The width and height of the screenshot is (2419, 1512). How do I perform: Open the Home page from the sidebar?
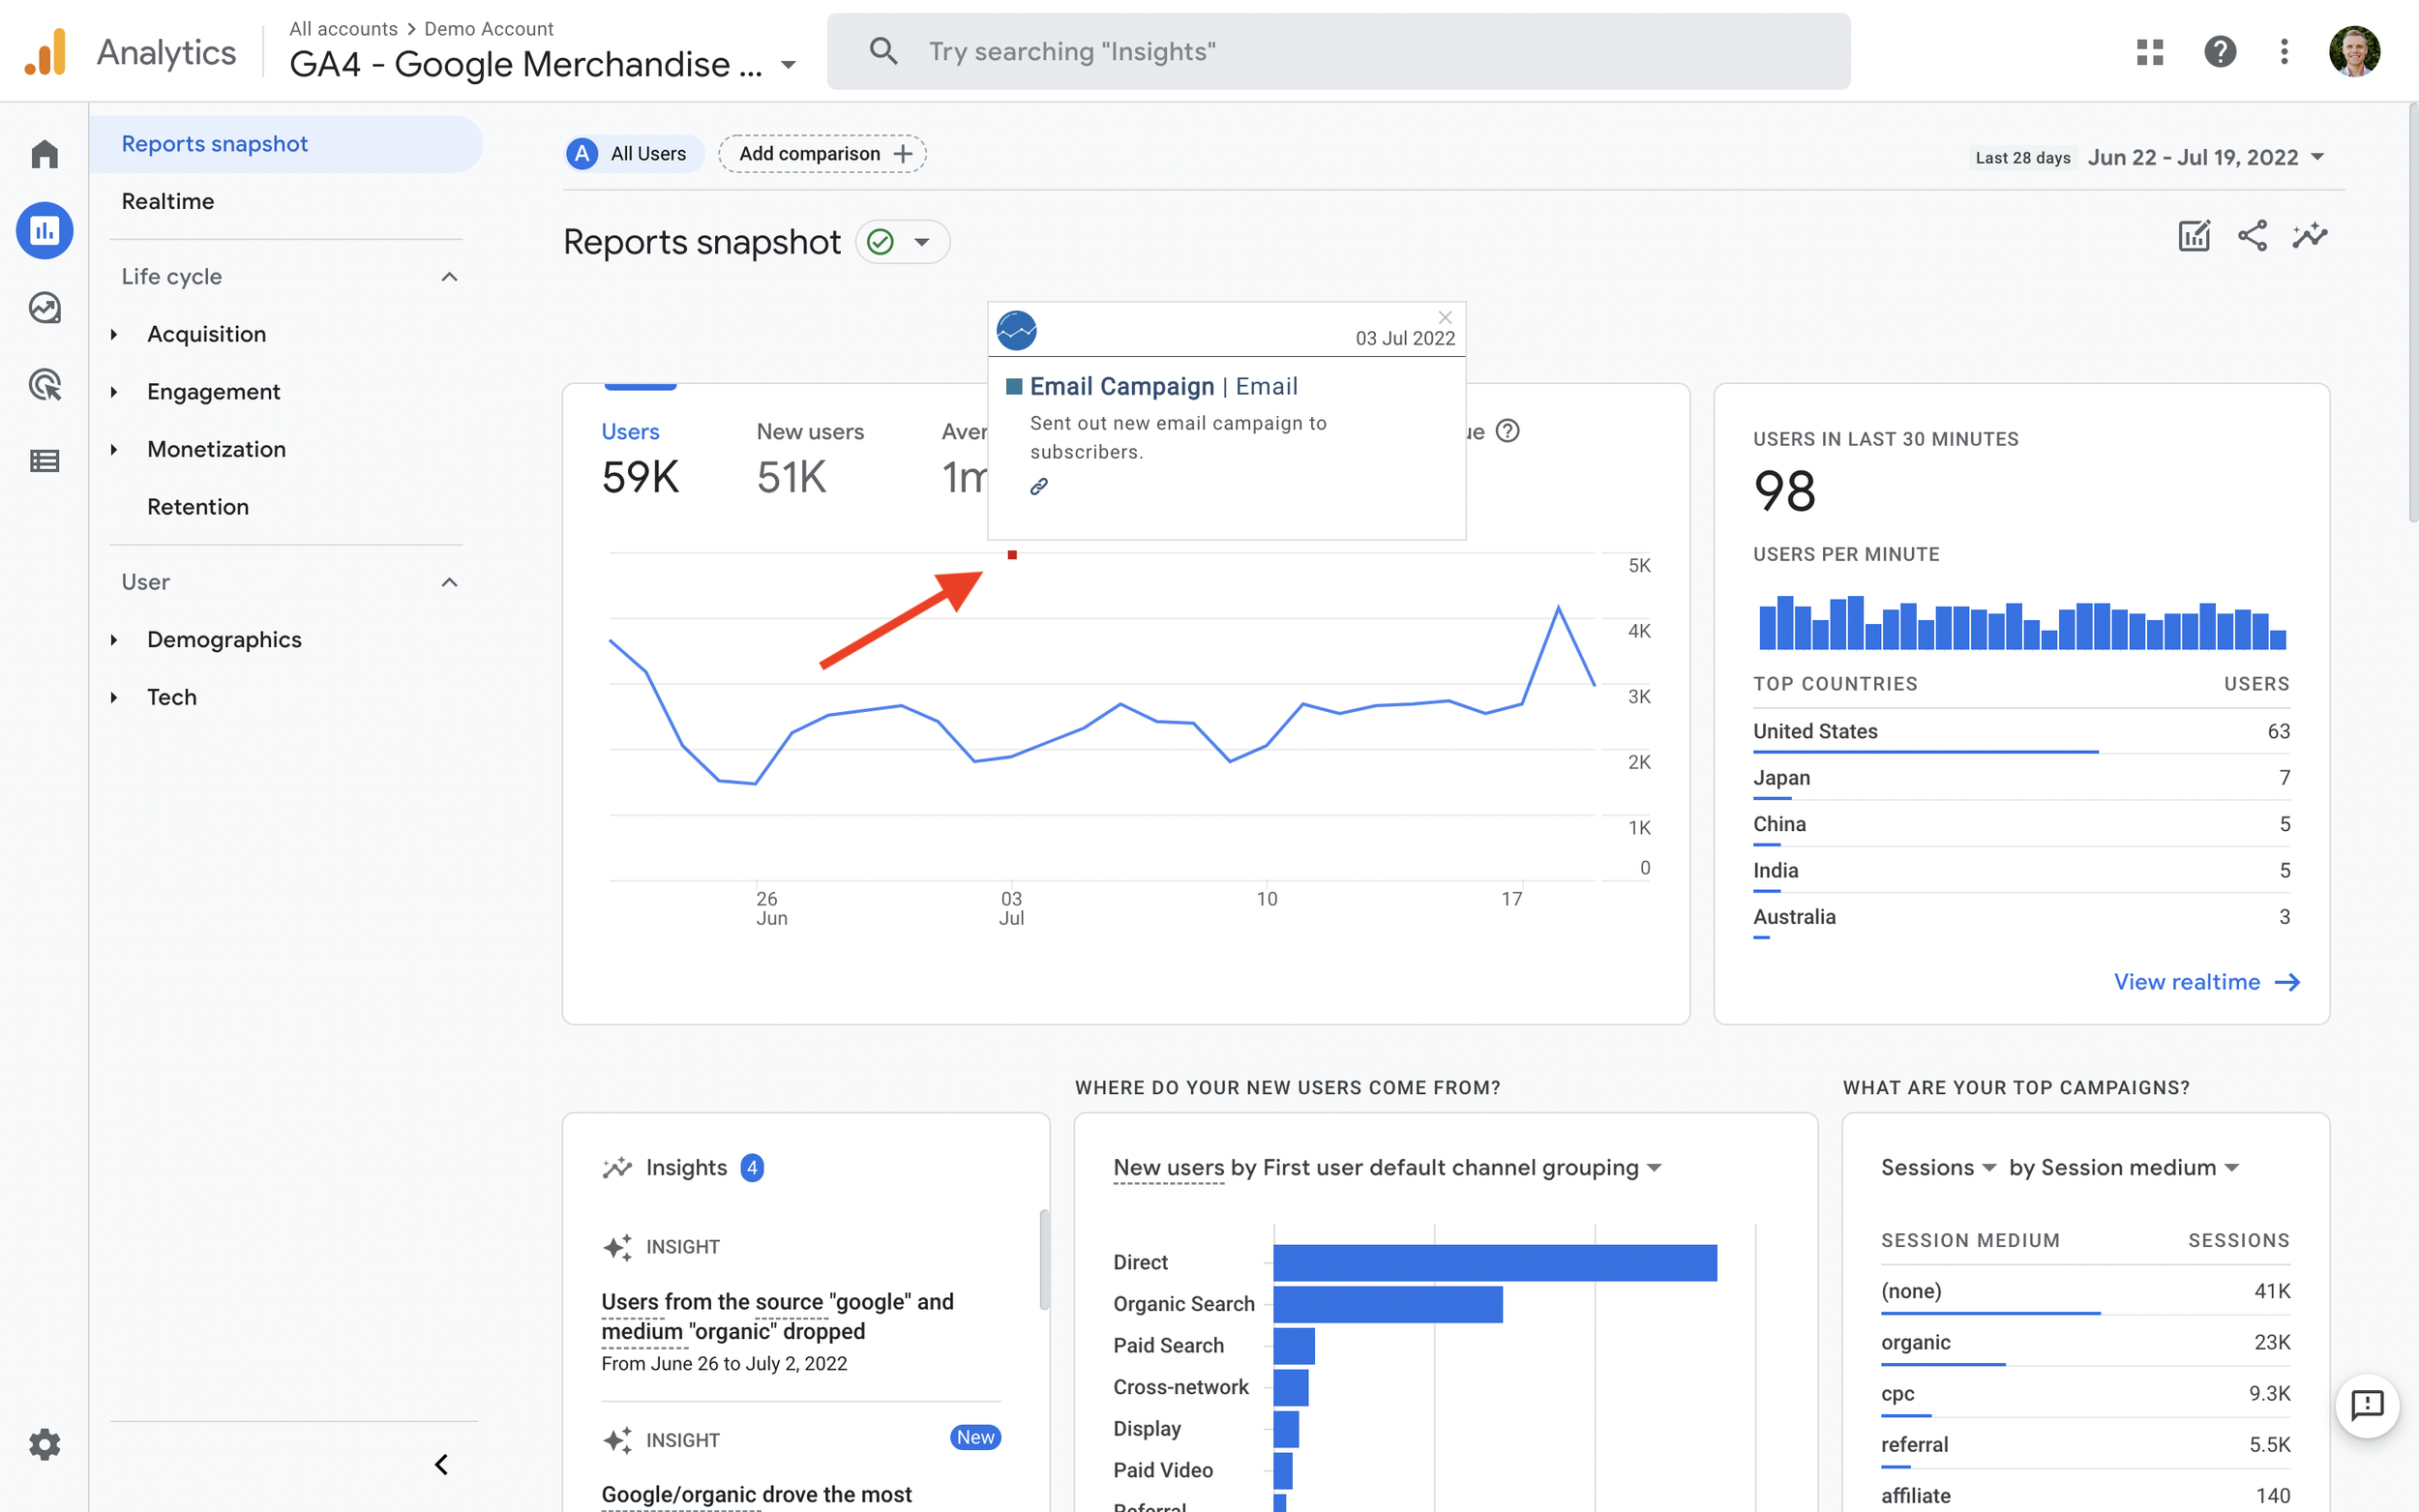(44, 153)
